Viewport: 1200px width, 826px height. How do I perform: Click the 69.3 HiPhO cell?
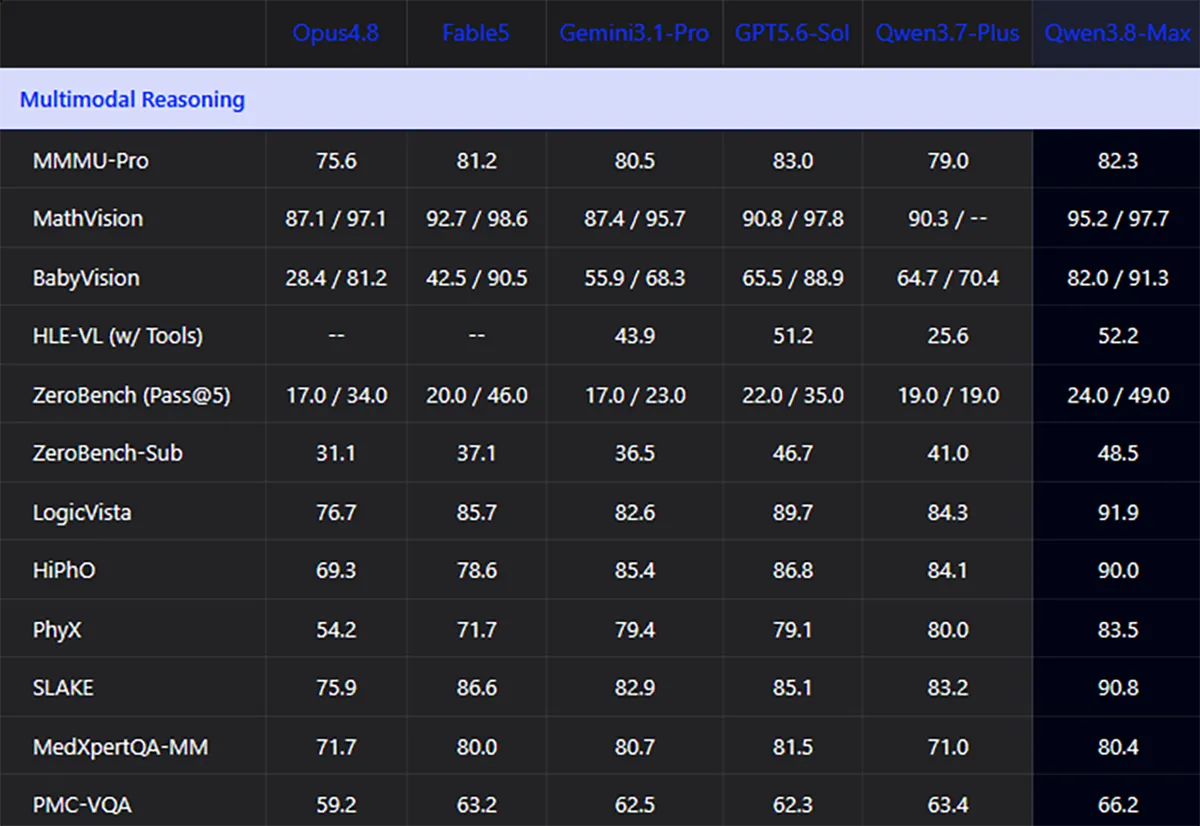336,570
